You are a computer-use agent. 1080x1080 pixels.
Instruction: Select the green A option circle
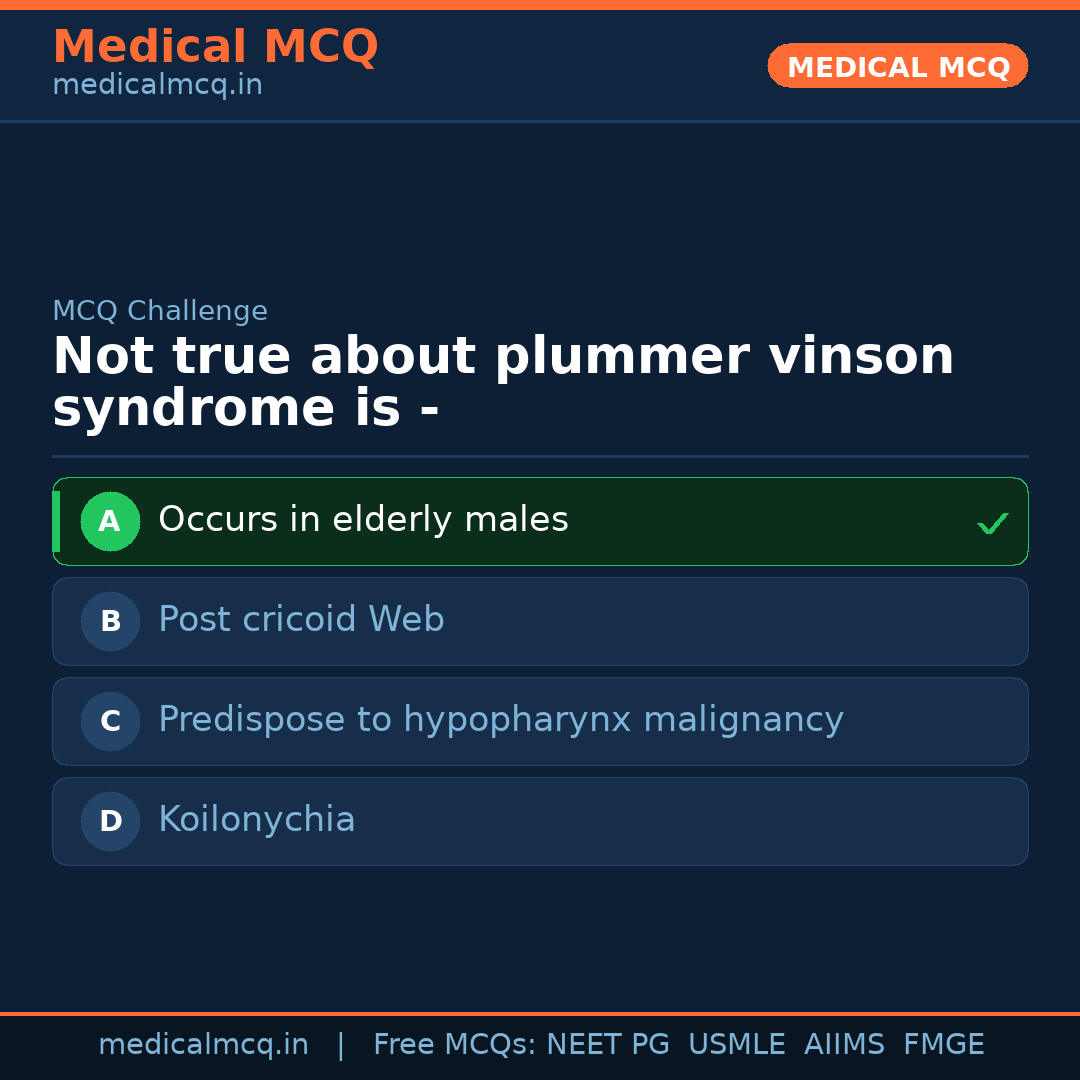click(x=110, y=521)
